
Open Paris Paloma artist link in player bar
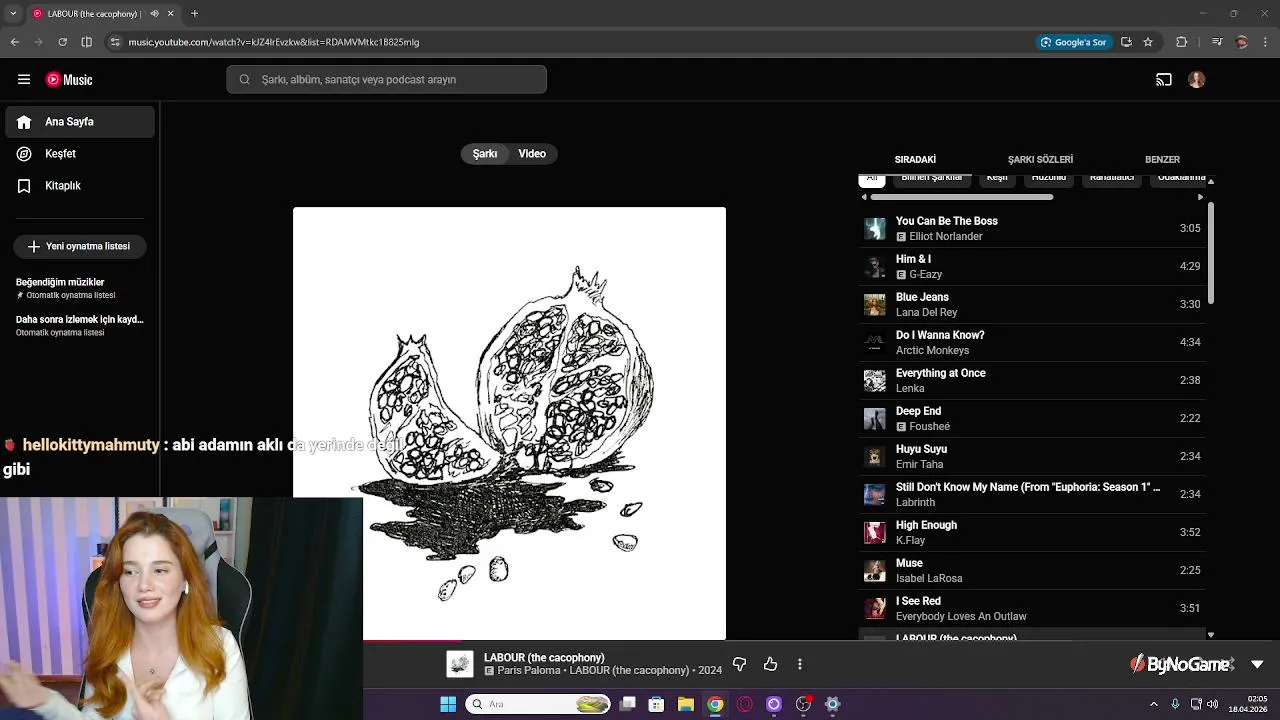click(x=529, y=671)
